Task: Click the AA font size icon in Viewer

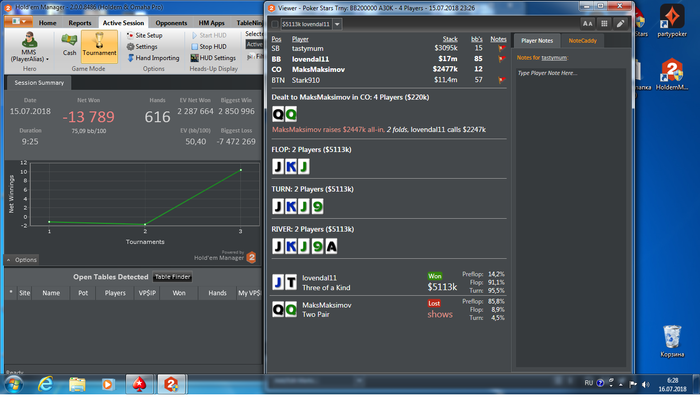Action: coord(588,24)
